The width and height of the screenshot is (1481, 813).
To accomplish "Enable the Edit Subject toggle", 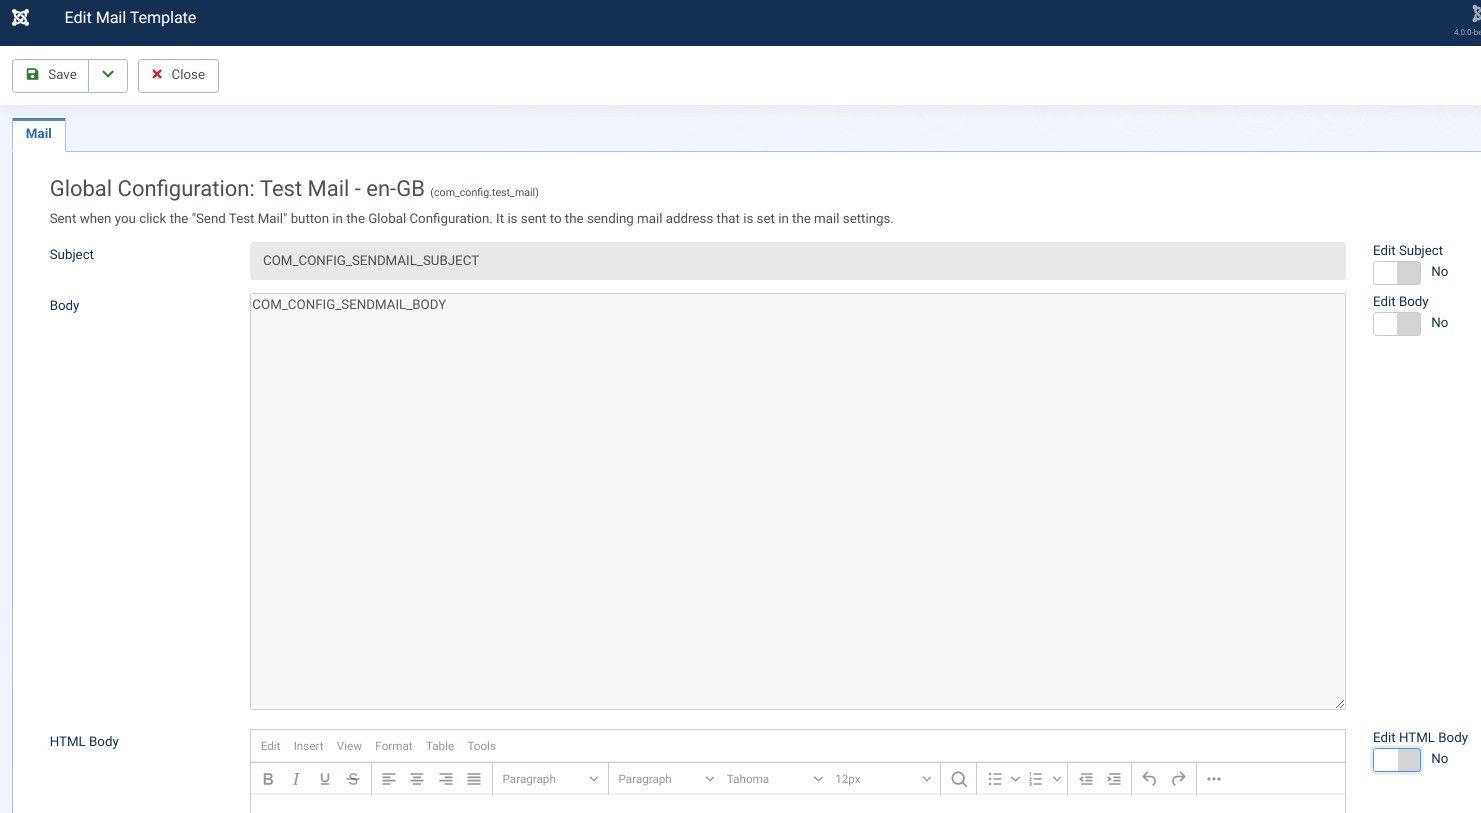I will pyautogui.click(x=1397, y=272).
